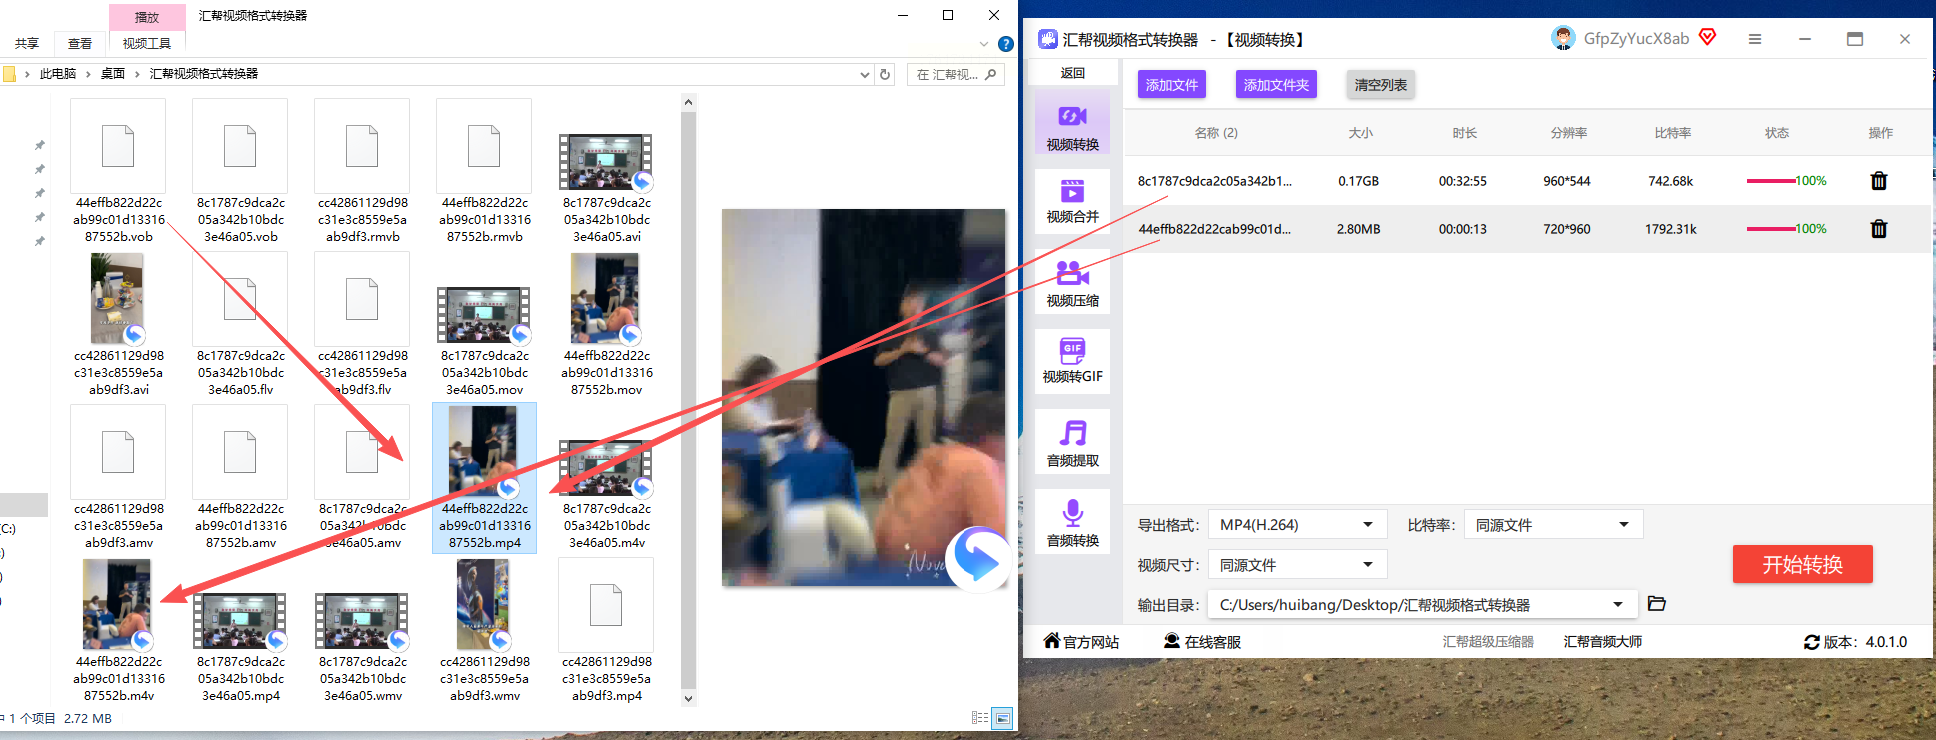Click the 清空列表 button
Screen dimensions: 1936x740
[1380, 85]
